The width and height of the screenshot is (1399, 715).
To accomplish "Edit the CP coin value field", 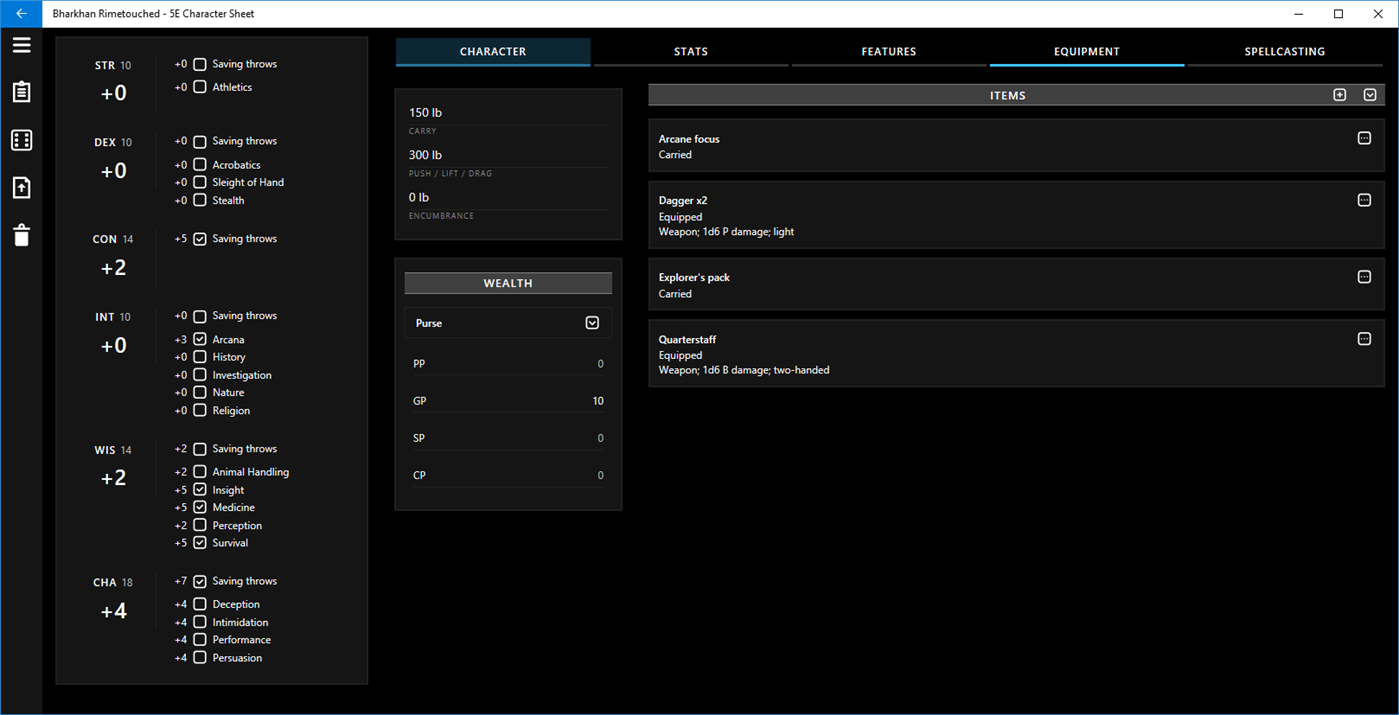I will (508, 475).
